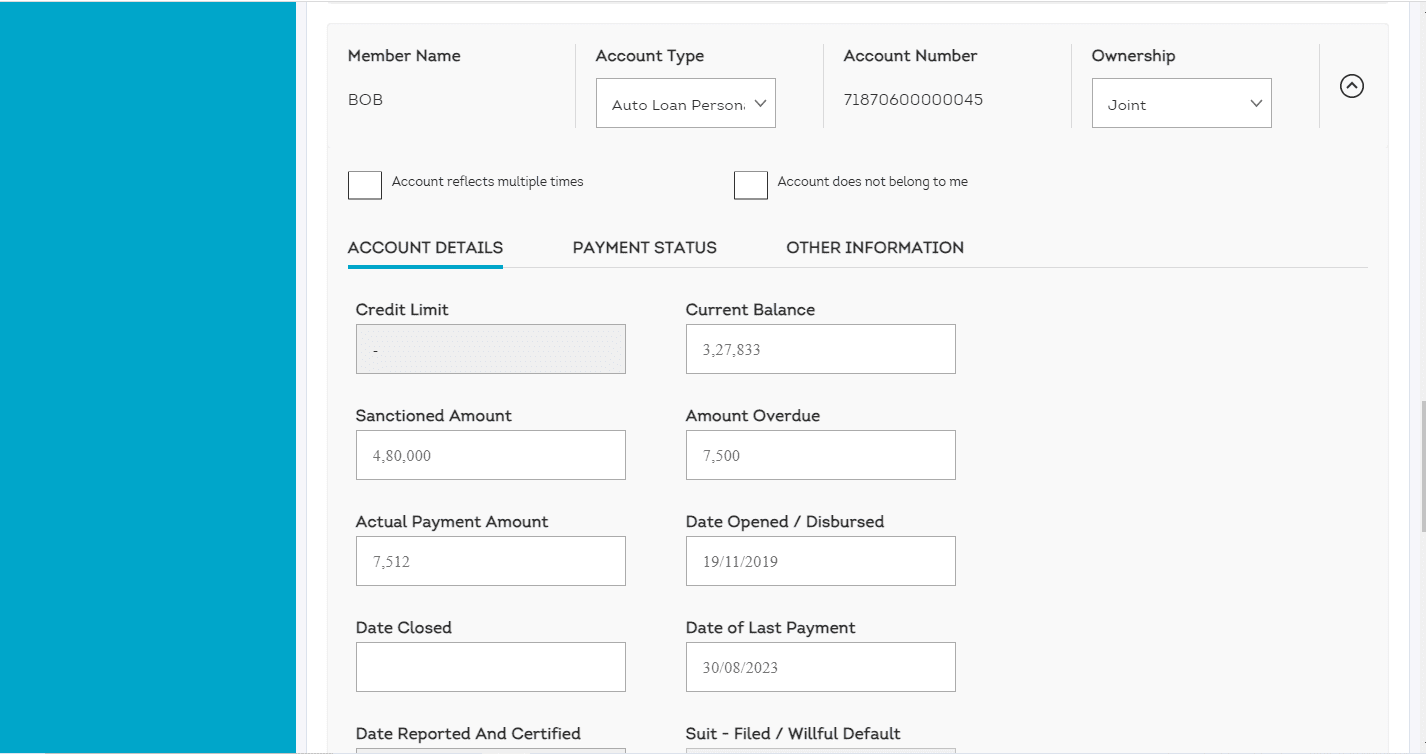The image size is (1426, 754).
Task: Click the 'Member Name' heading
Action: [404, 56]
